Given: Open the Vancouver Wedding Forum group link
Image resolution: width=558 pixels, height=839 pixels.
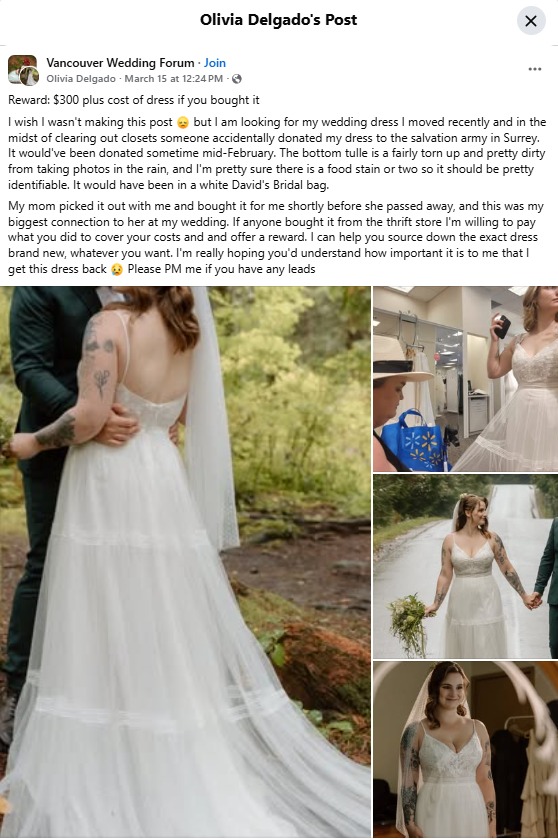Looking at the screenshot, I should click(120, 63).
